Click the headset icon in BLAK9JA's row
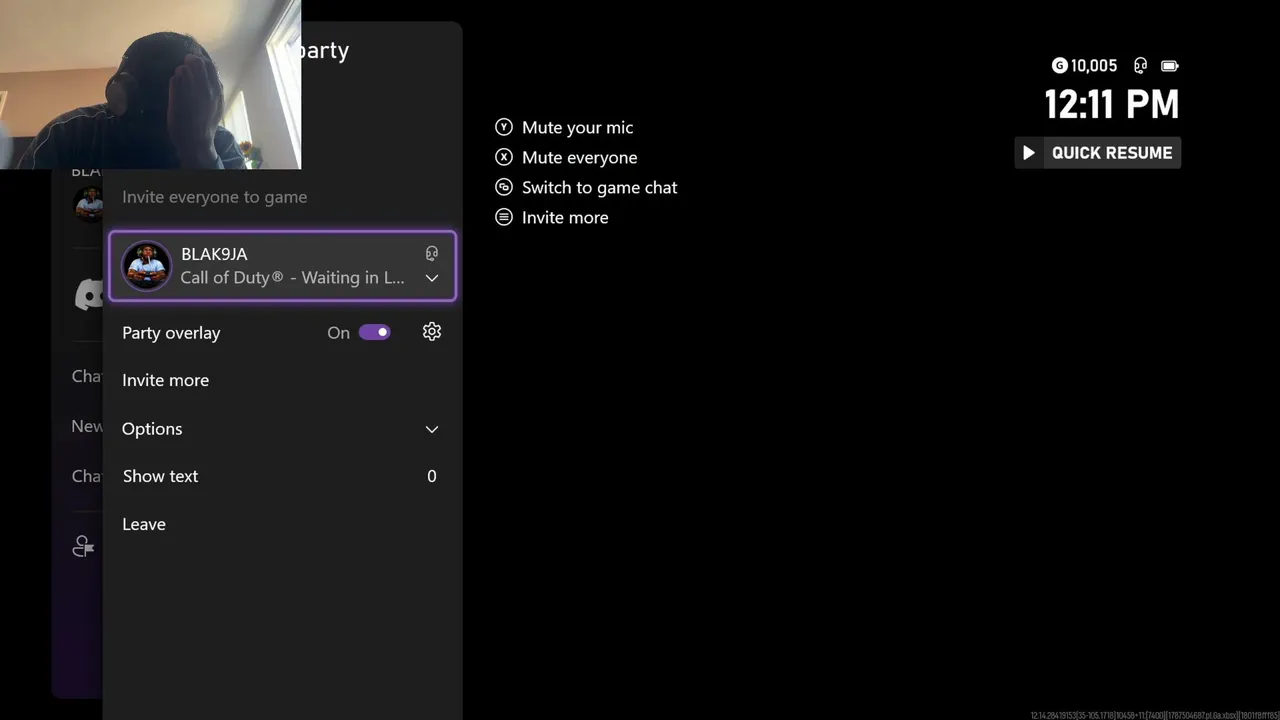Screen dimensions: 1280x720 432,254
